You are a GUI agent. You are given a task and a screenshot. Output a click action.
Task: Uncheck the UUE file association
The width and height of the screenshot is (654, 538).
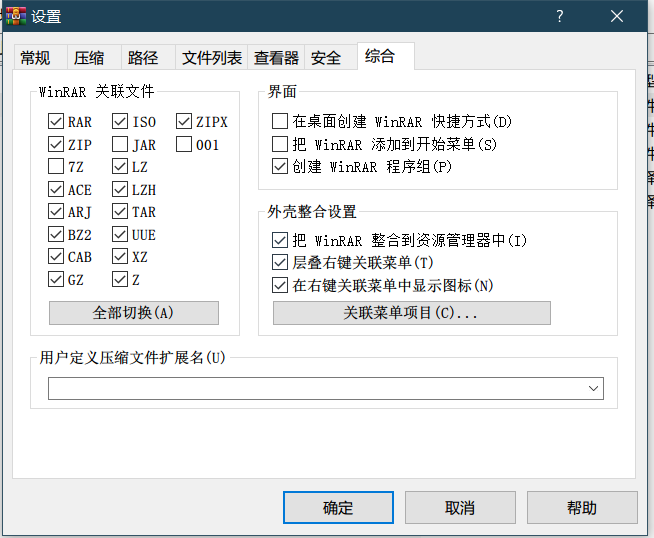click(120, 234)
